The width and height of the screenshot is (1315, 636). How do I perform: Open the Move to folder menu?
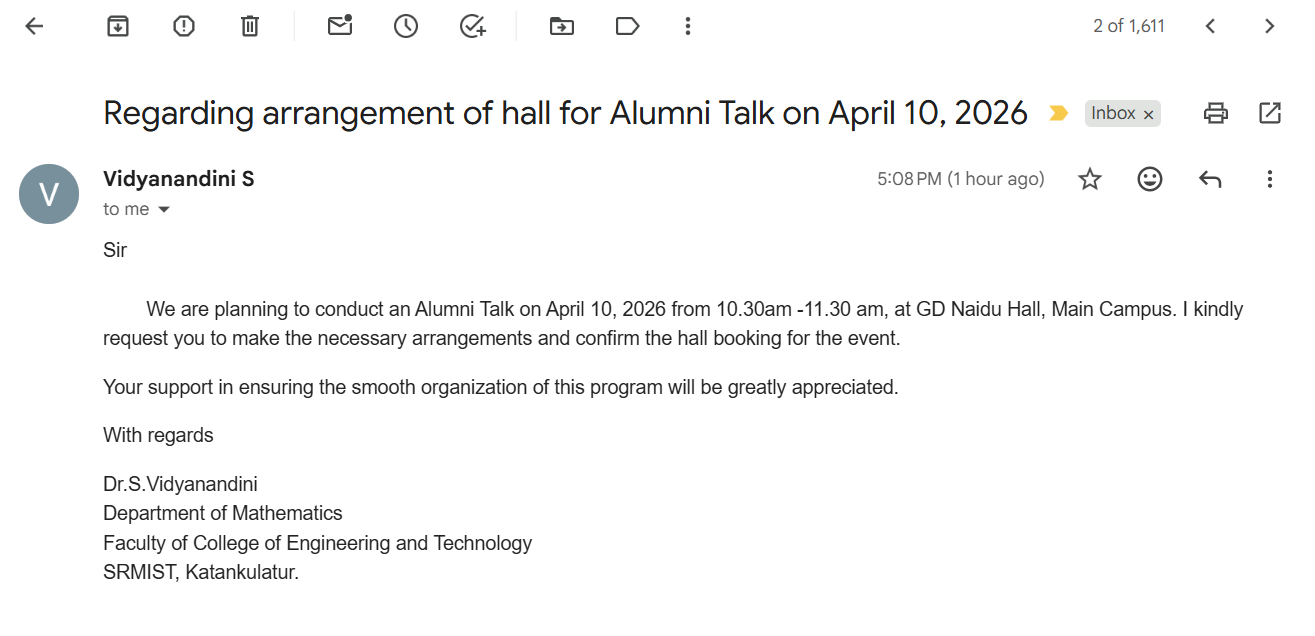tap(562, 27)
